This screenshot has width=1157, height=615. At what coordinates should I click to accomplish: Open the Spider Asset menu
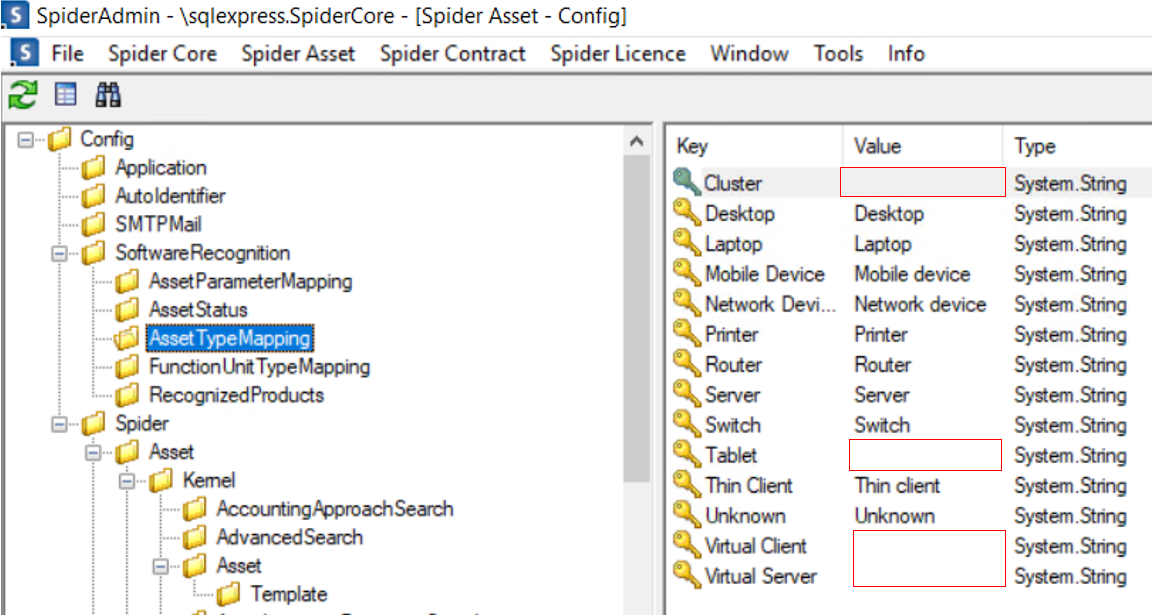[x=298, y=54]
